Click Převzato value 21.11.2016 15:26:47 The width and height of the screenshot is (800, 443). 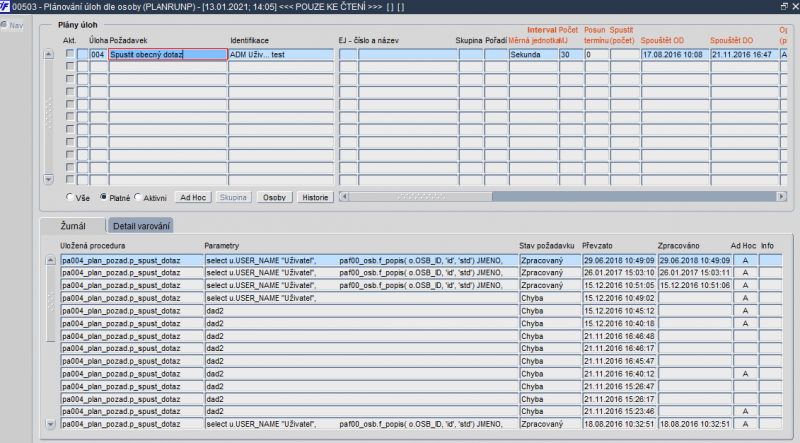pos(619,386)
